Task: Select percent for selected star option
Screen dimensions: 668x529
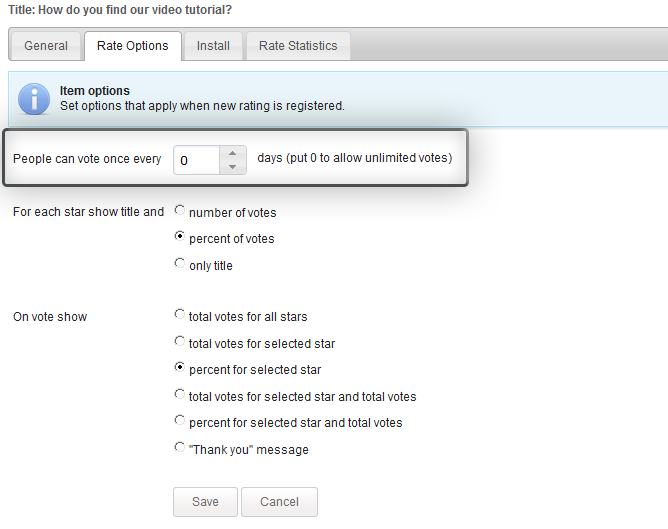Action: click(180, 367)
